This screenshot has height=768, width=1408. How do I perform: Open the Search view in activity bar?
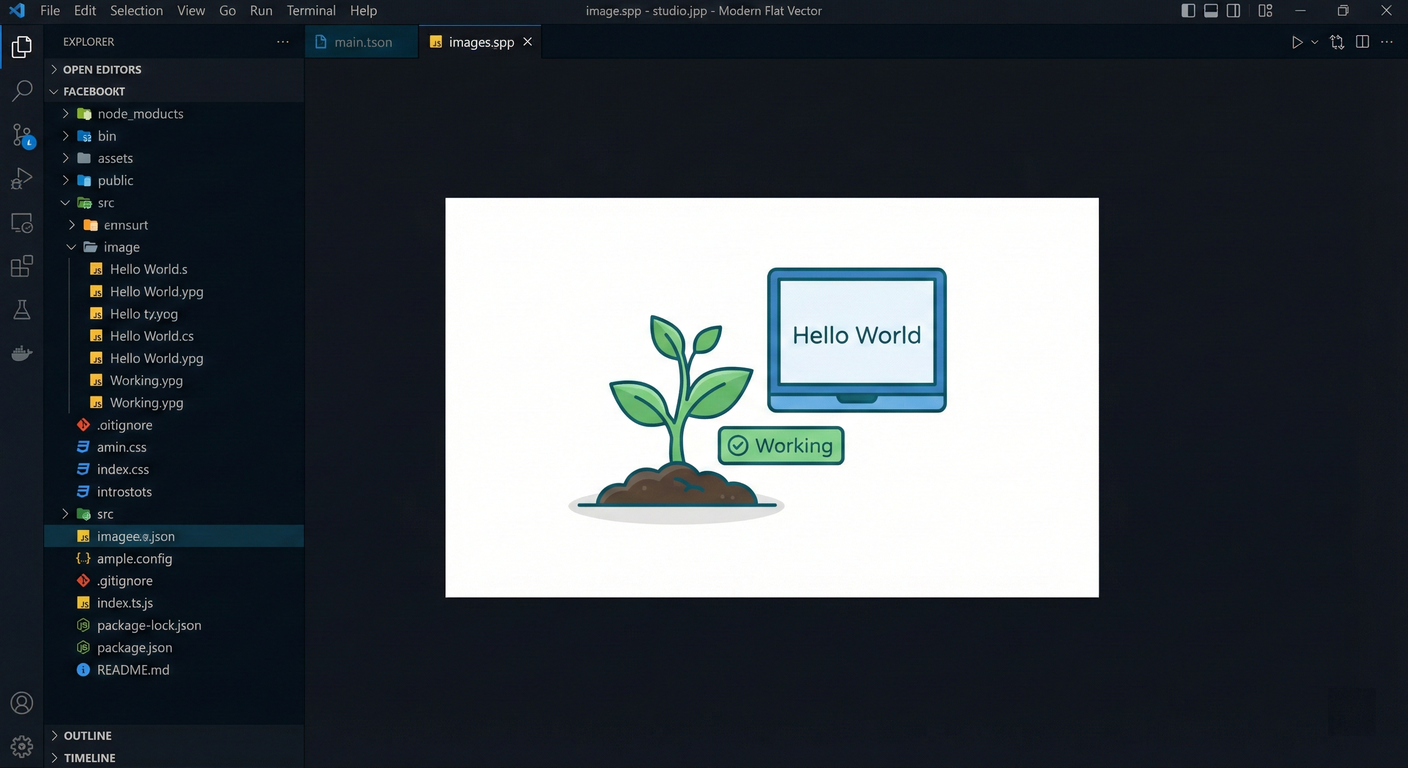pyautogui.click(x=22, y=91)
